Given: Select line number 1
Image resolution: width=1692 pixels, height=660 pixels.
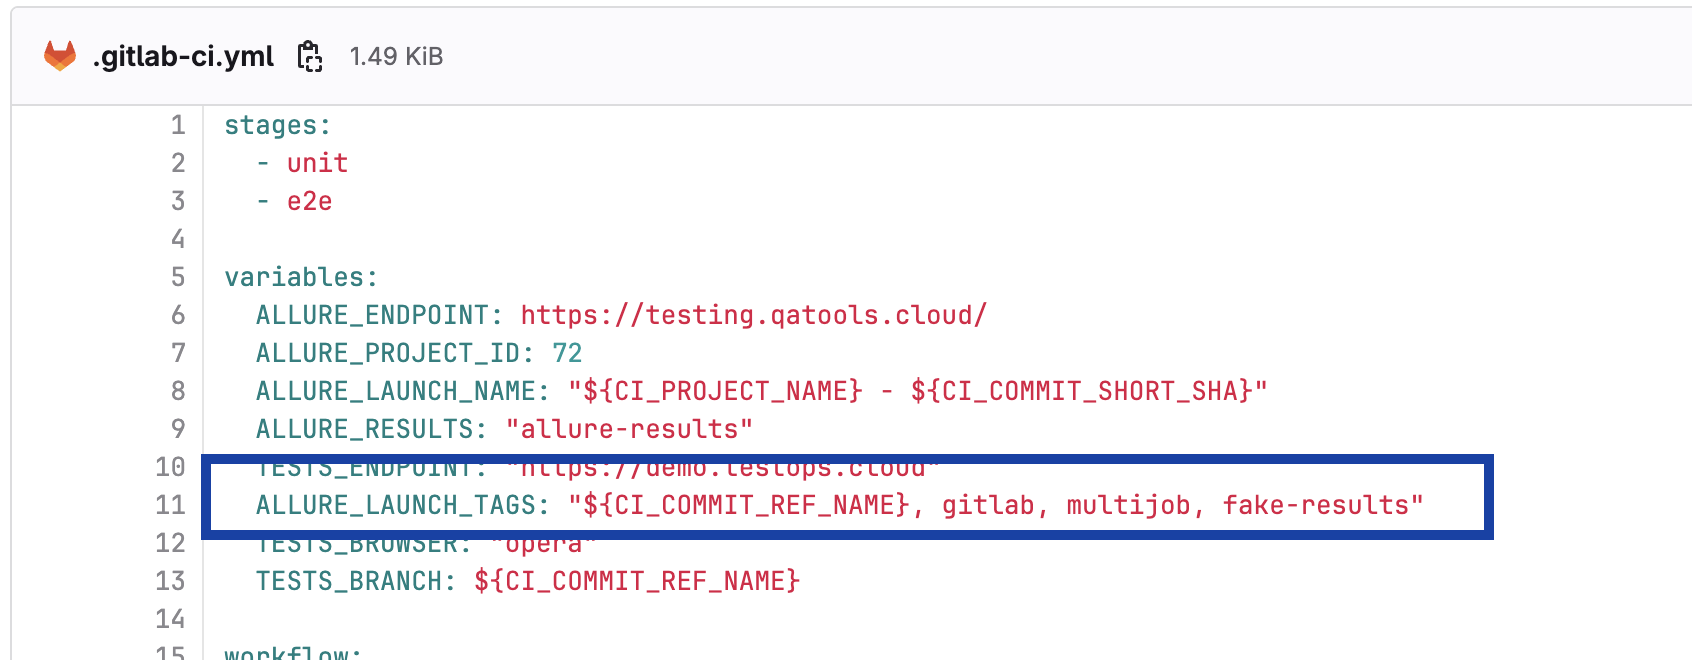Looking at the screenshot, I should tap(178, 125).
